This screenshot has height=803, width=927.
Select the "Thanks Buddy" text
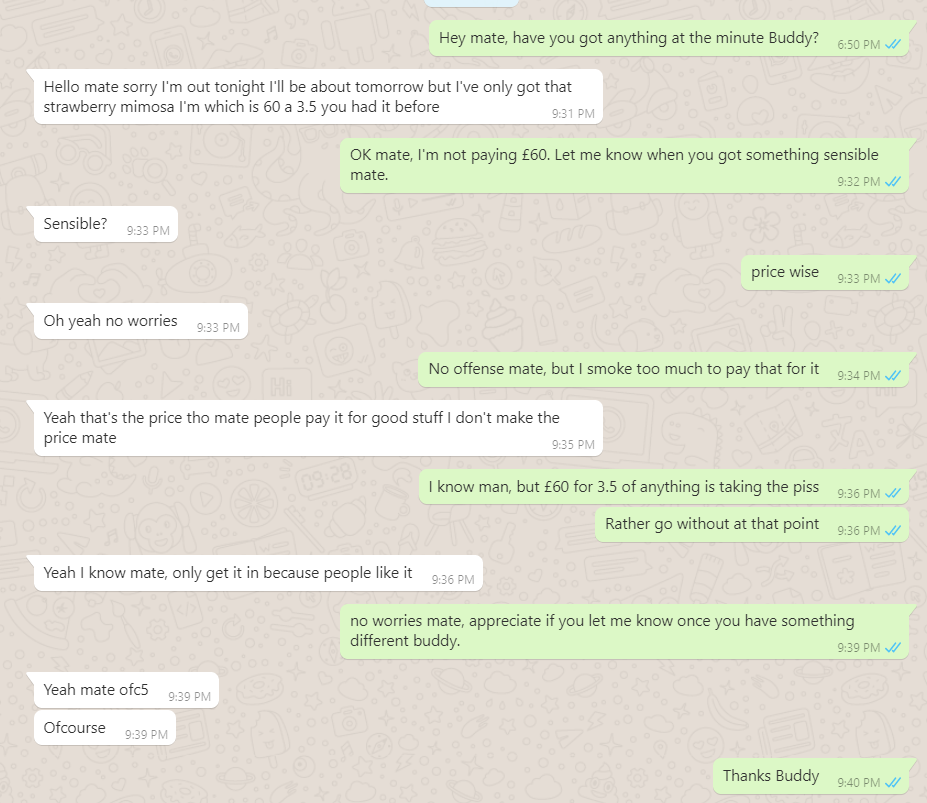pyautogui.click(x=771, y=776)
